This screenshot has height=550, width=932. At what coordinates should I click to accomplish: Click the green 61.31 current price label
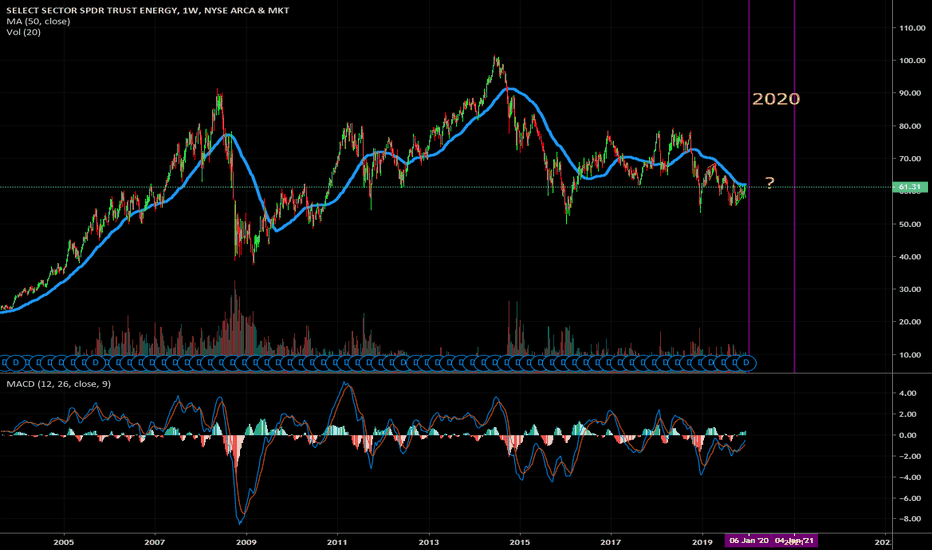click(x=910, y=187)
